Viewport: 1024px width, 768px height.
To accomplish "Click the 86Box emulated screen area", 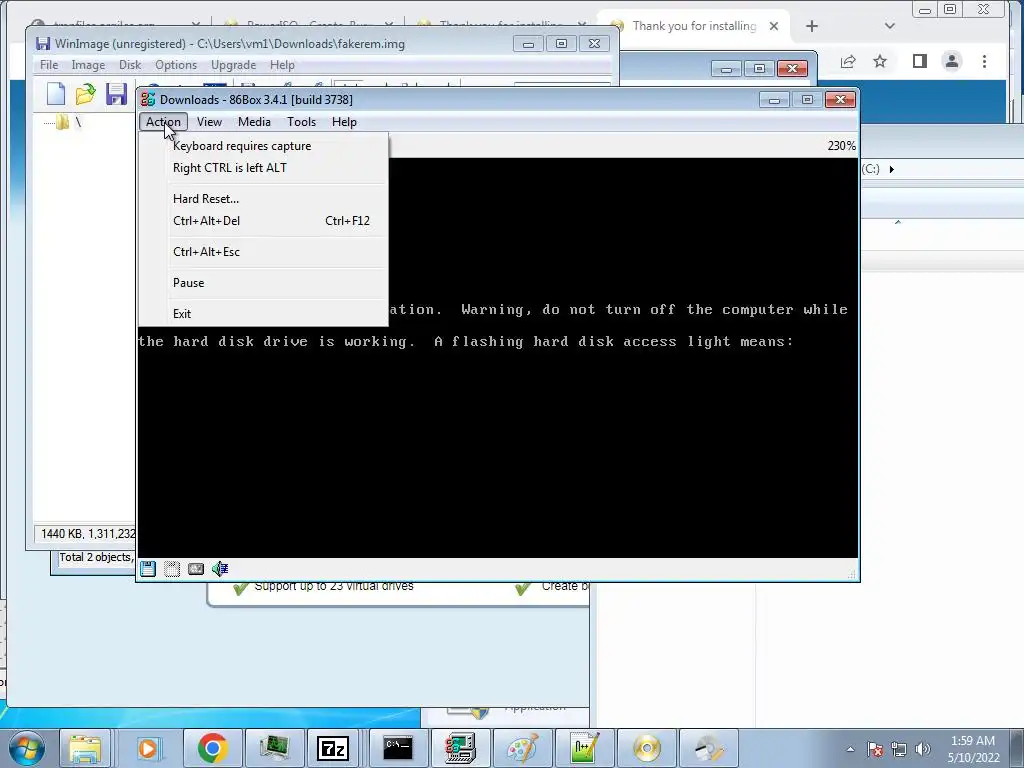I will point(498,358).
